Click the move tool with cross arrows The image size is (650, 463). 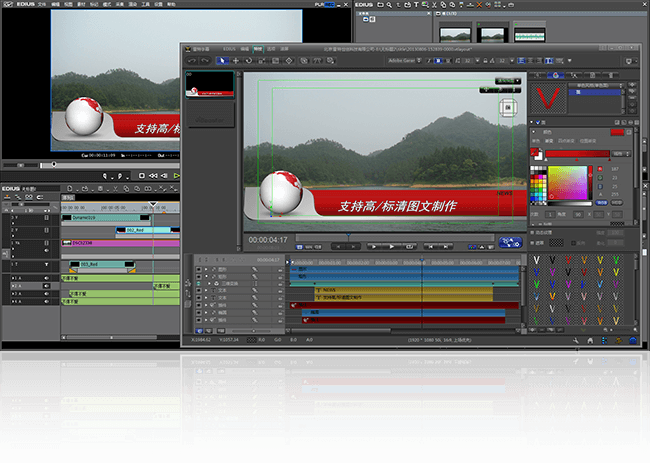(x=236, y=60)
